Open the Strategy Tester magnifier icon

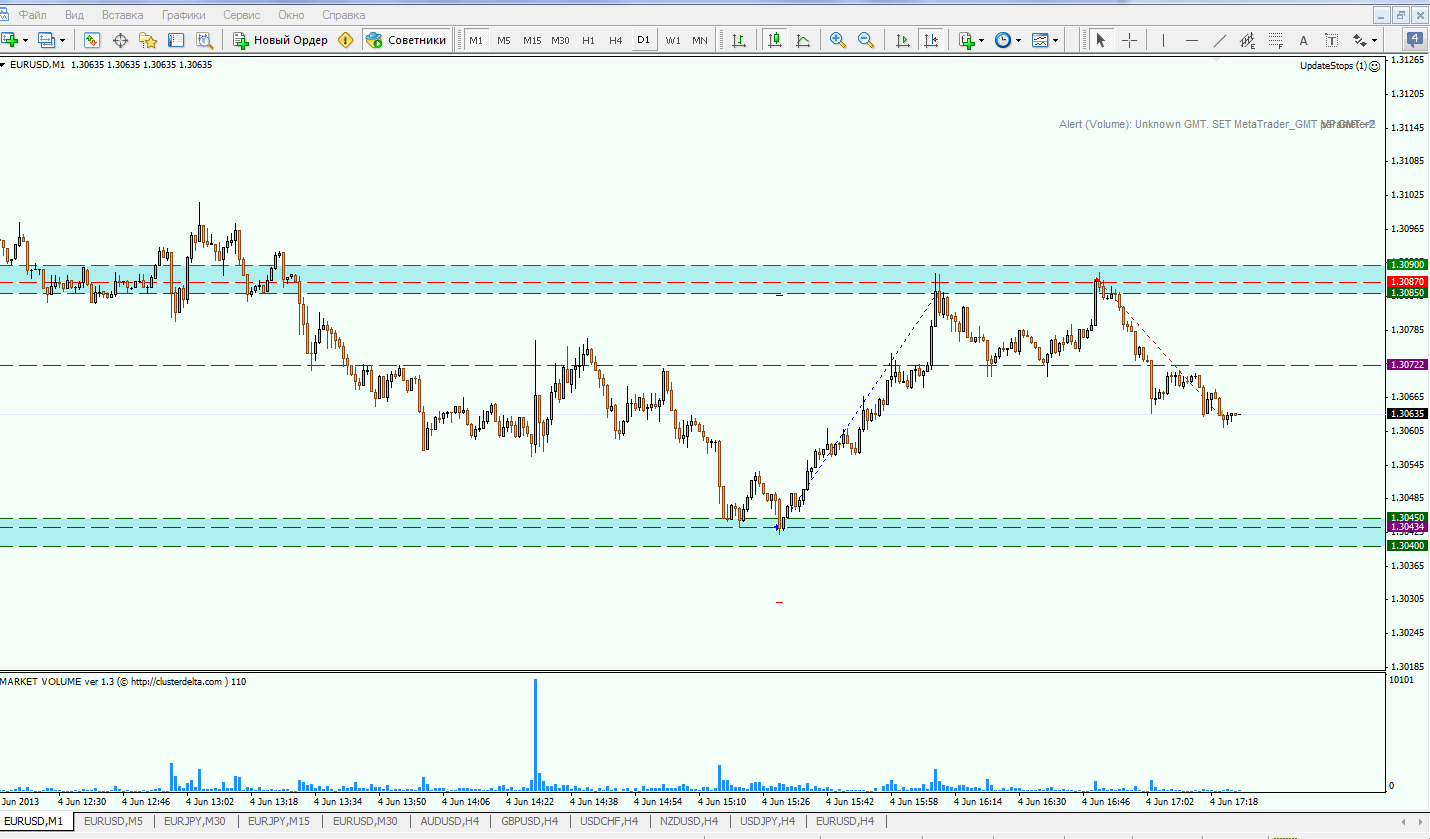(204, 40)
